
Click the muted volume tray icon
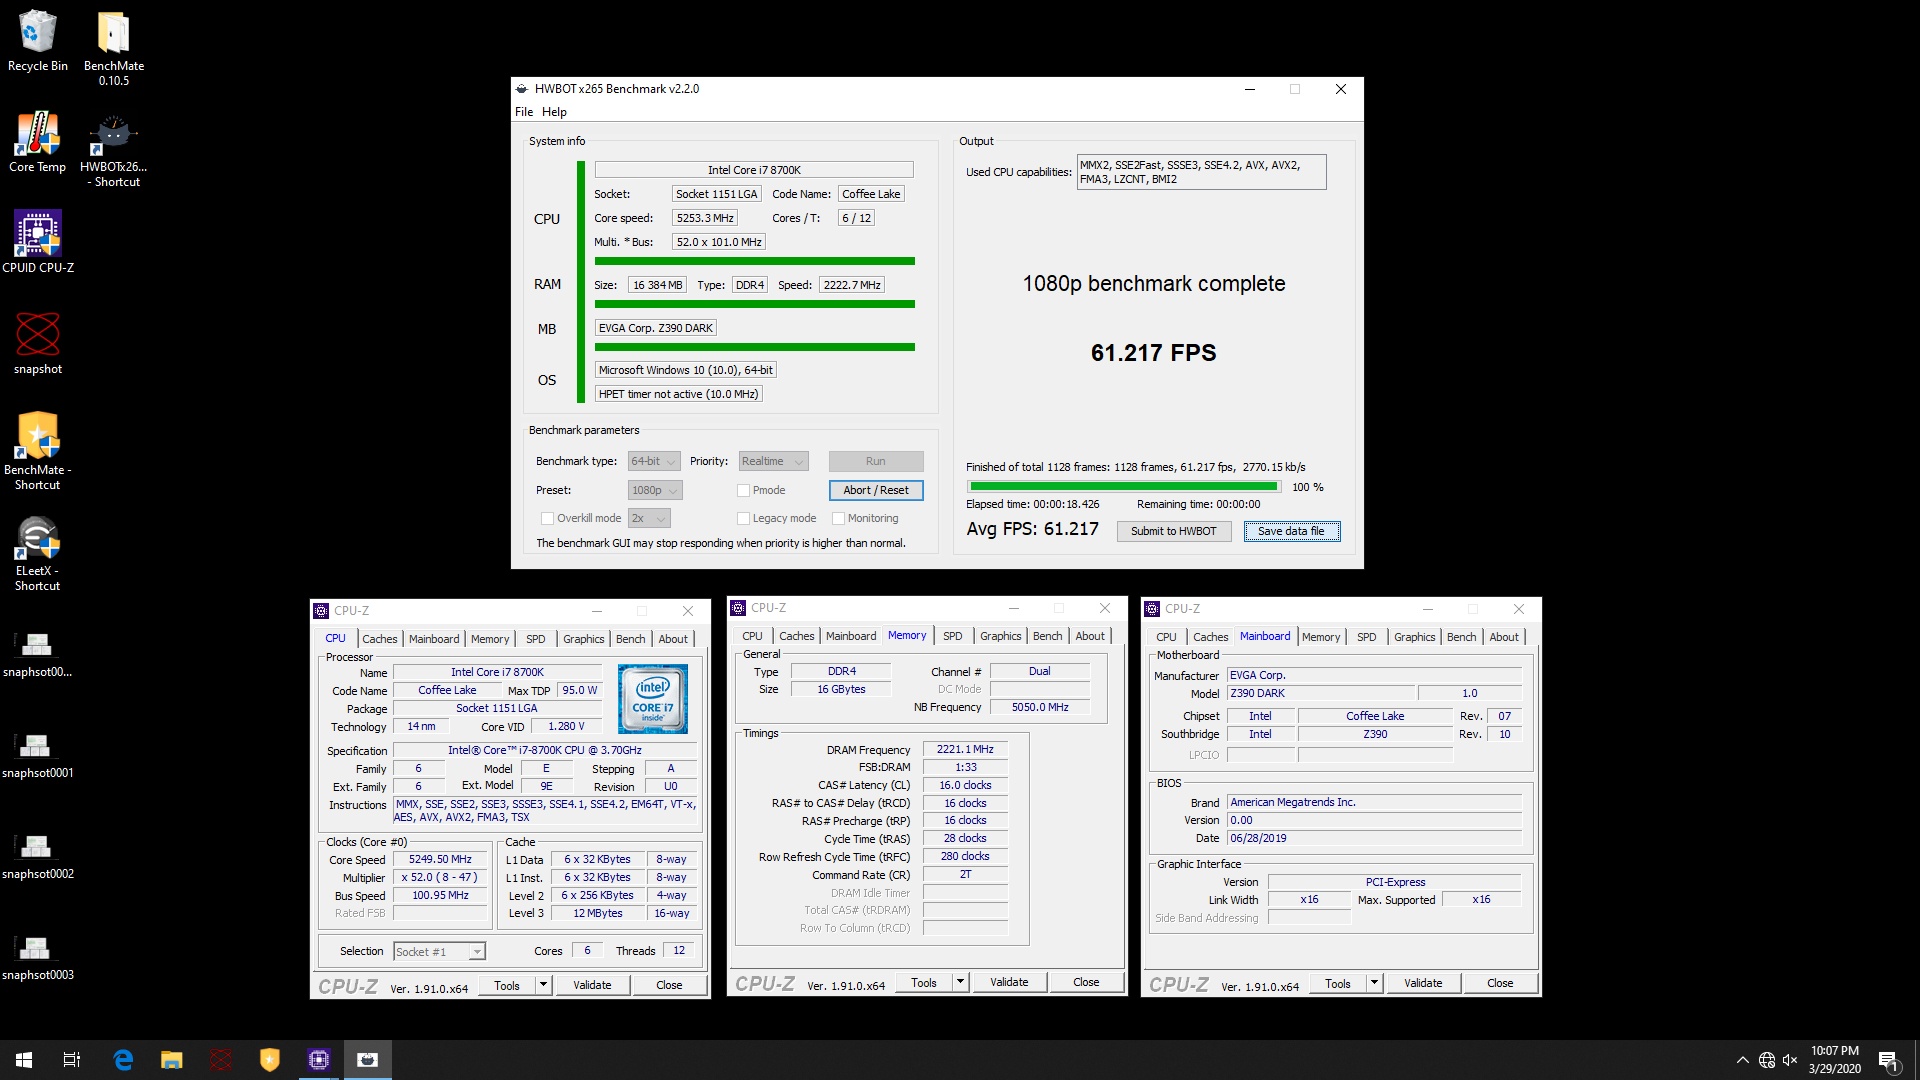click(1790, 1060)
